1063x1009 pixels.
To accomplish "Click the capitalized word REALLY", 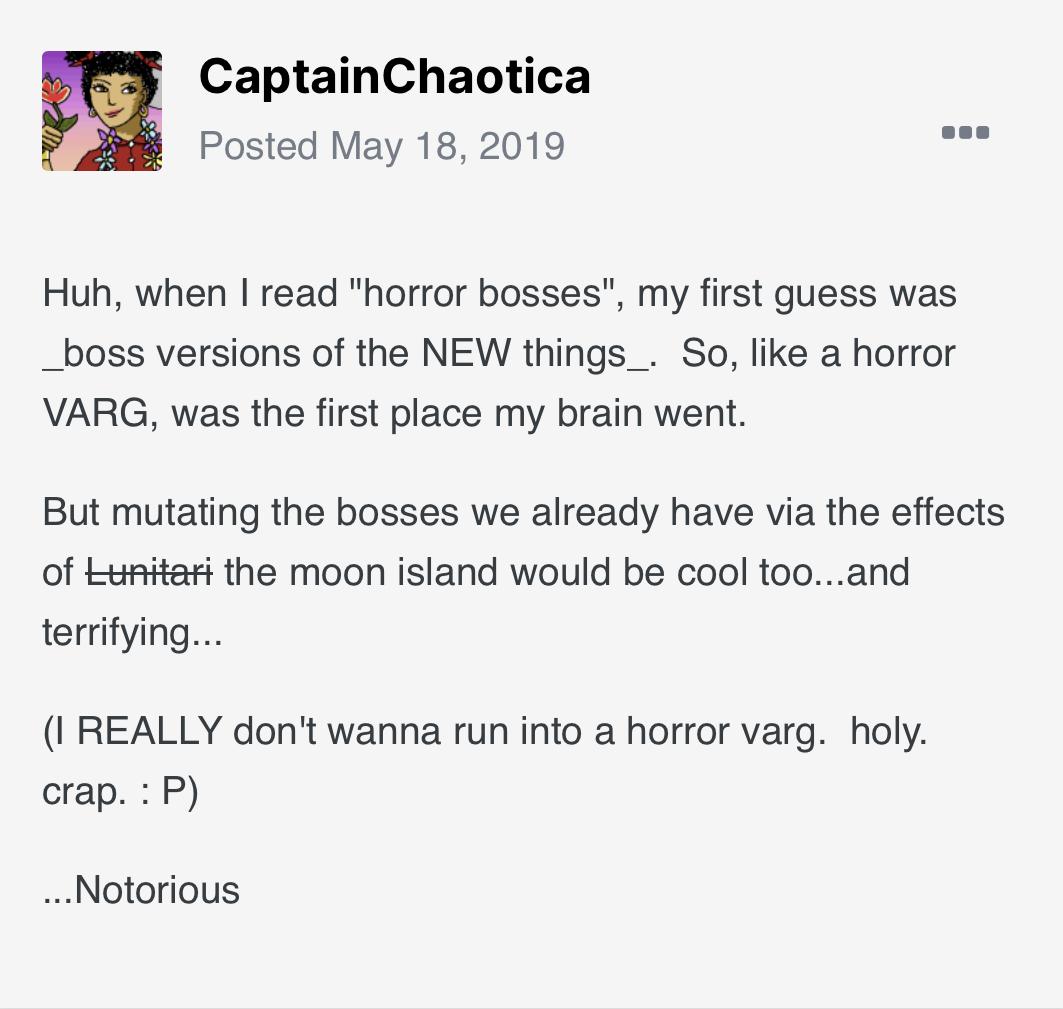I will pyautogui.click(x=149, y=731).
